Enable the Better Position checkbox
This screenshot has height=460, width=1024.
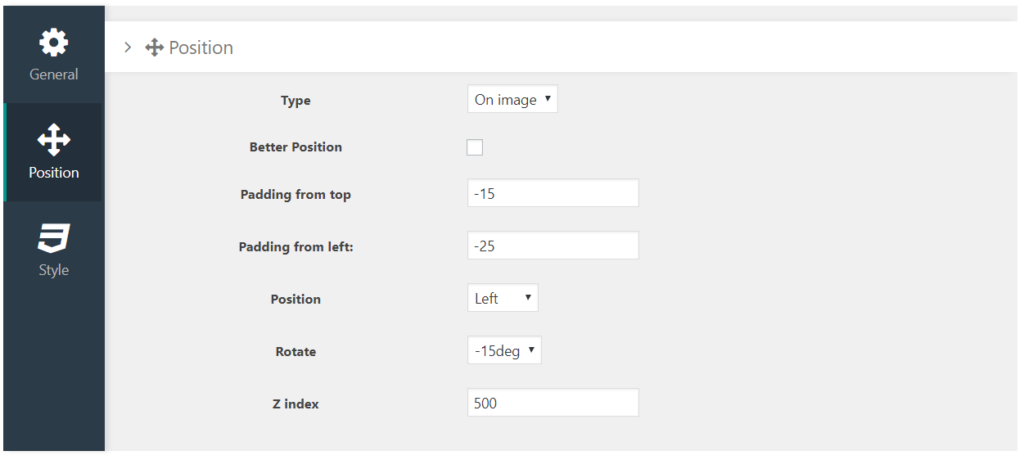pos(475,147)
